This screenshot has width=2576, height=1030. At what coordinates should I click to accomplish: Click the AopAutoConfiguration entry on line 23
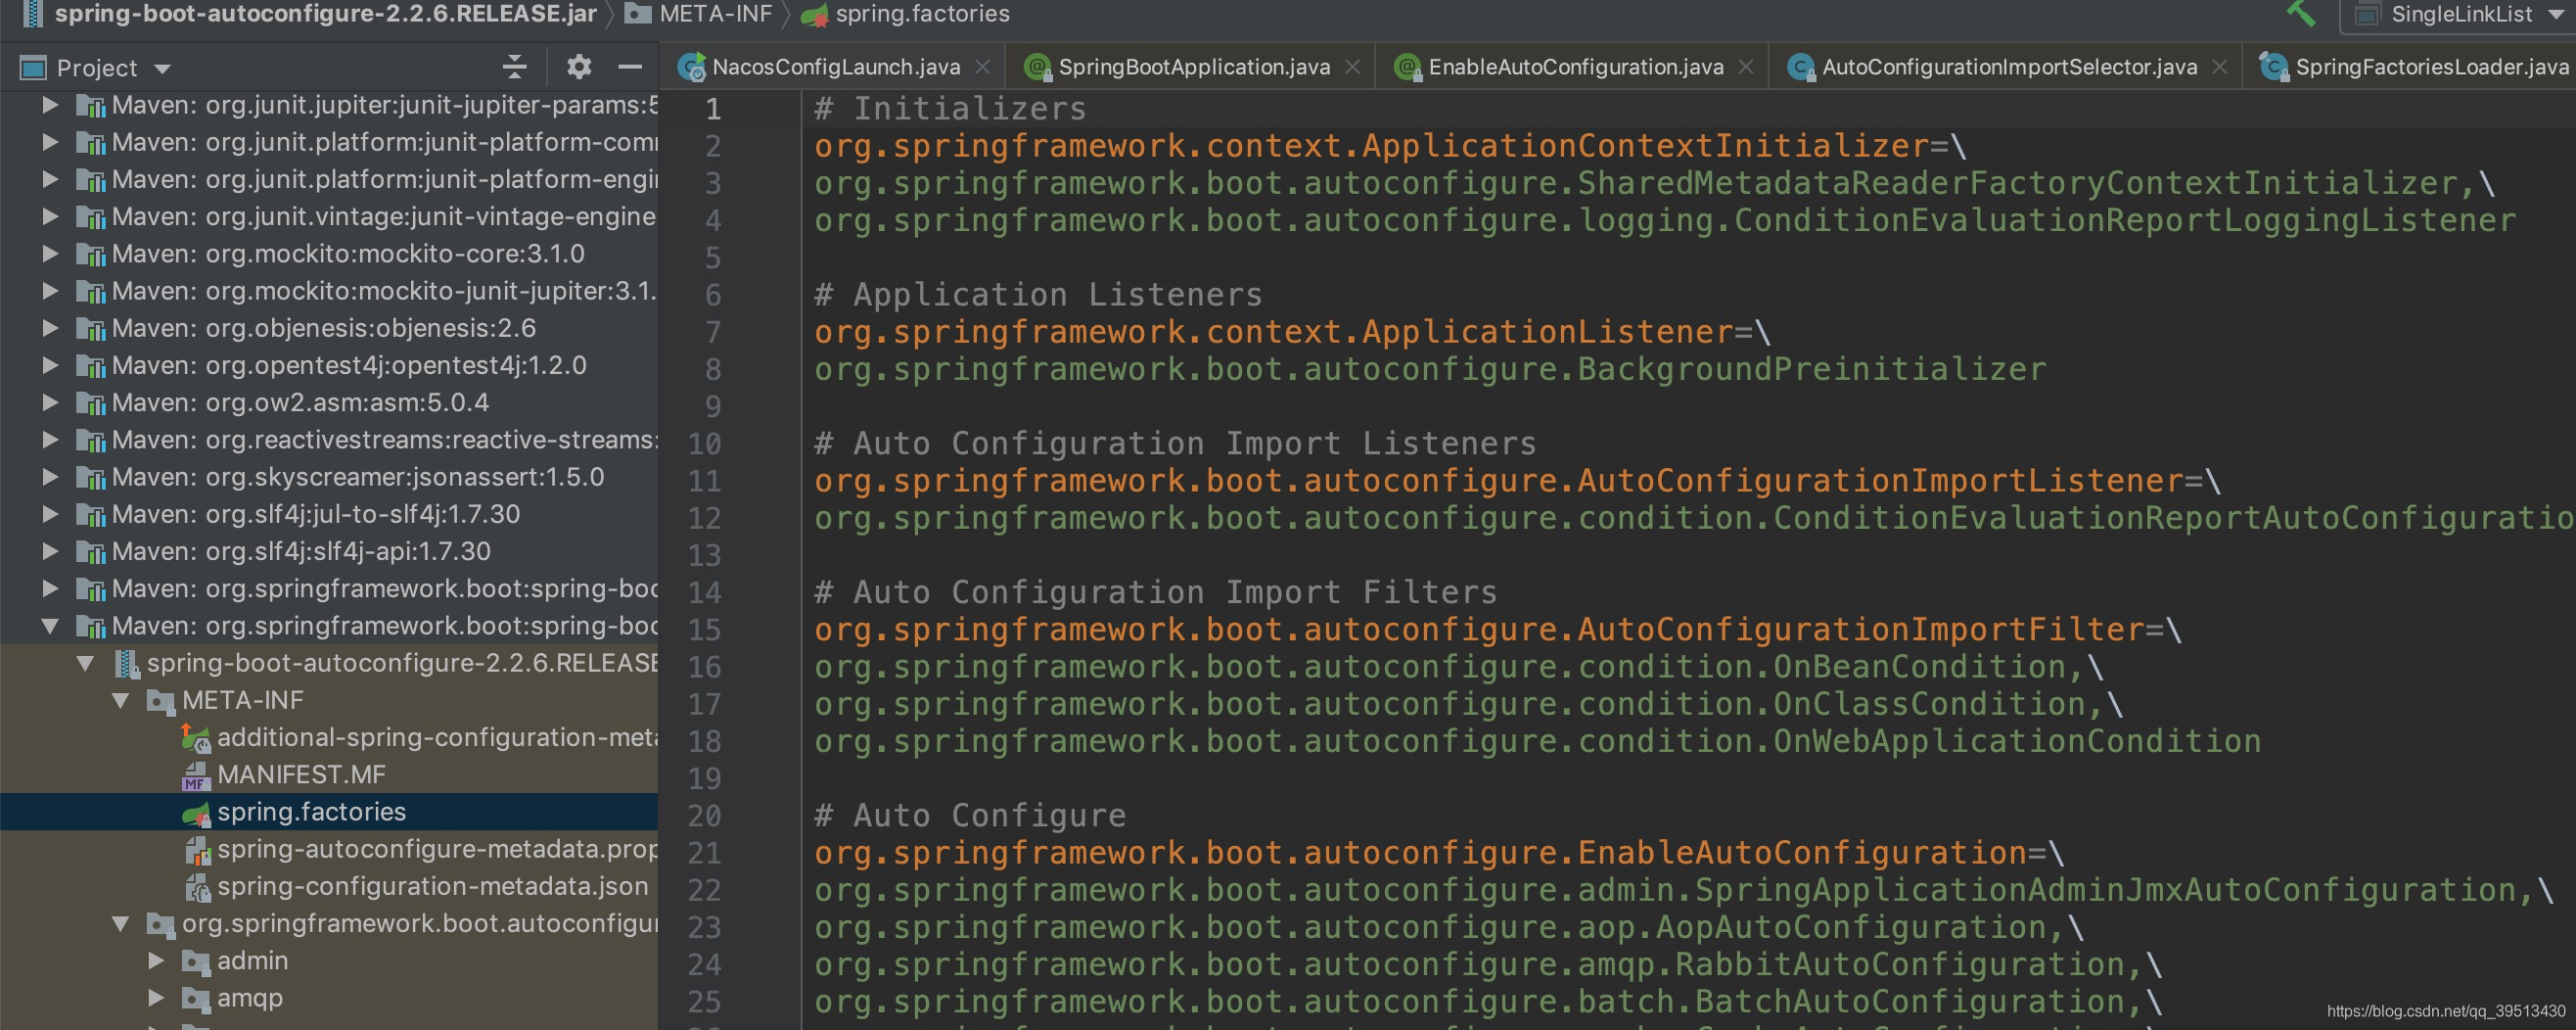[x=1438, y=928]
